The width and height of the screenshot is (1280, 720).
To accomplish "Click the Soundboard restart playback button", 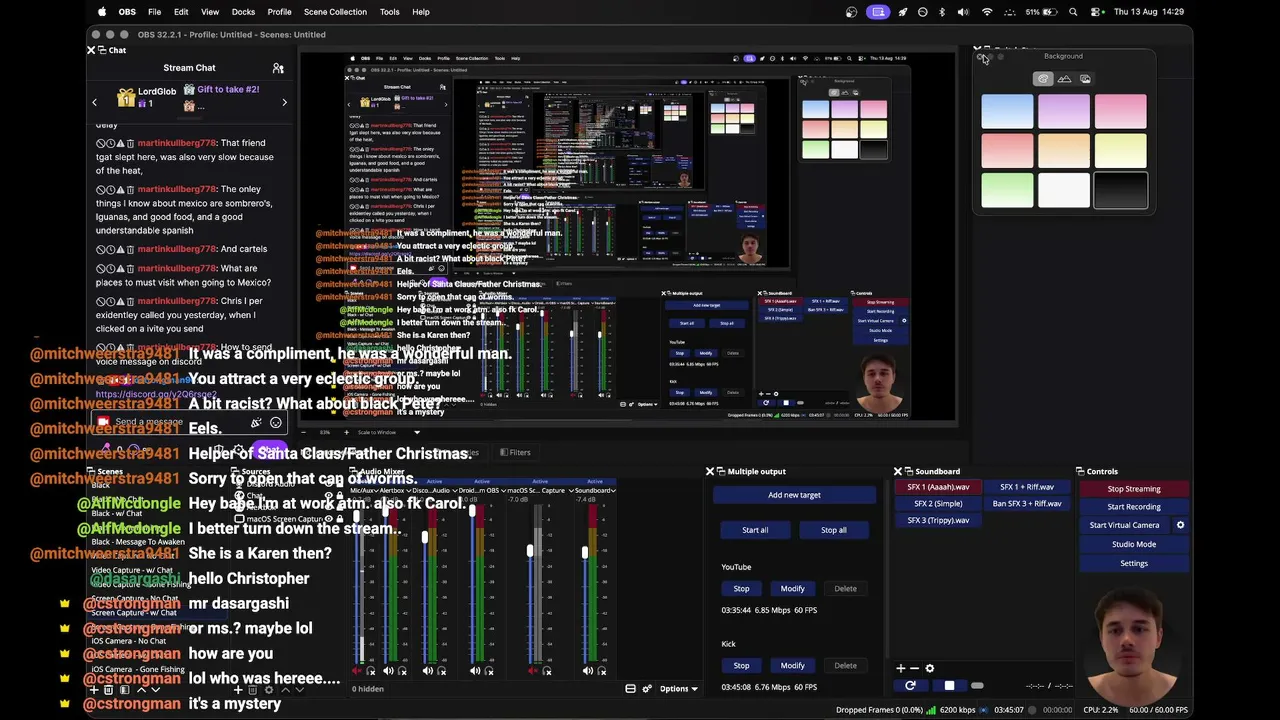I will pos(910,686).
